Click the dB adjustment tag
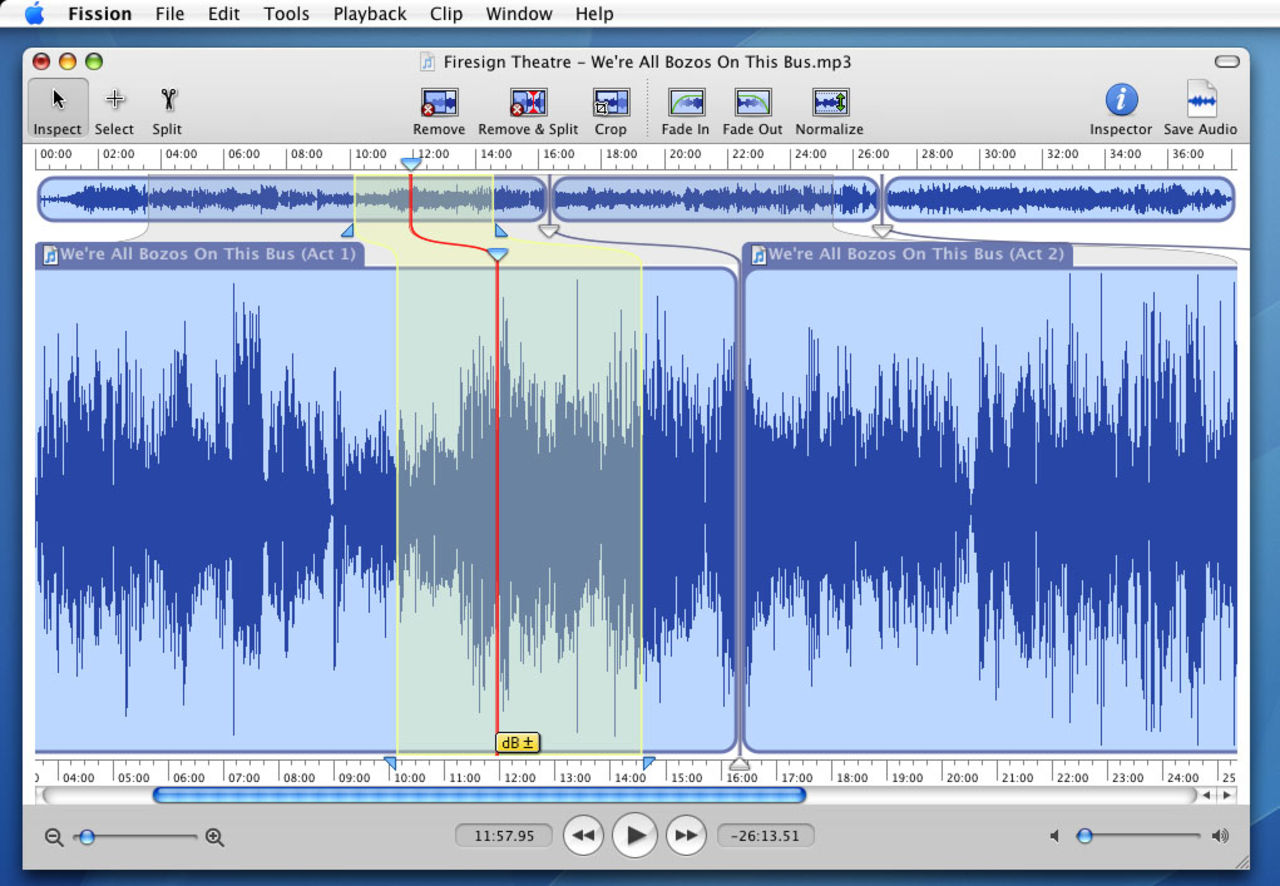The image size is (1280, 886). (x=518, y=742)
